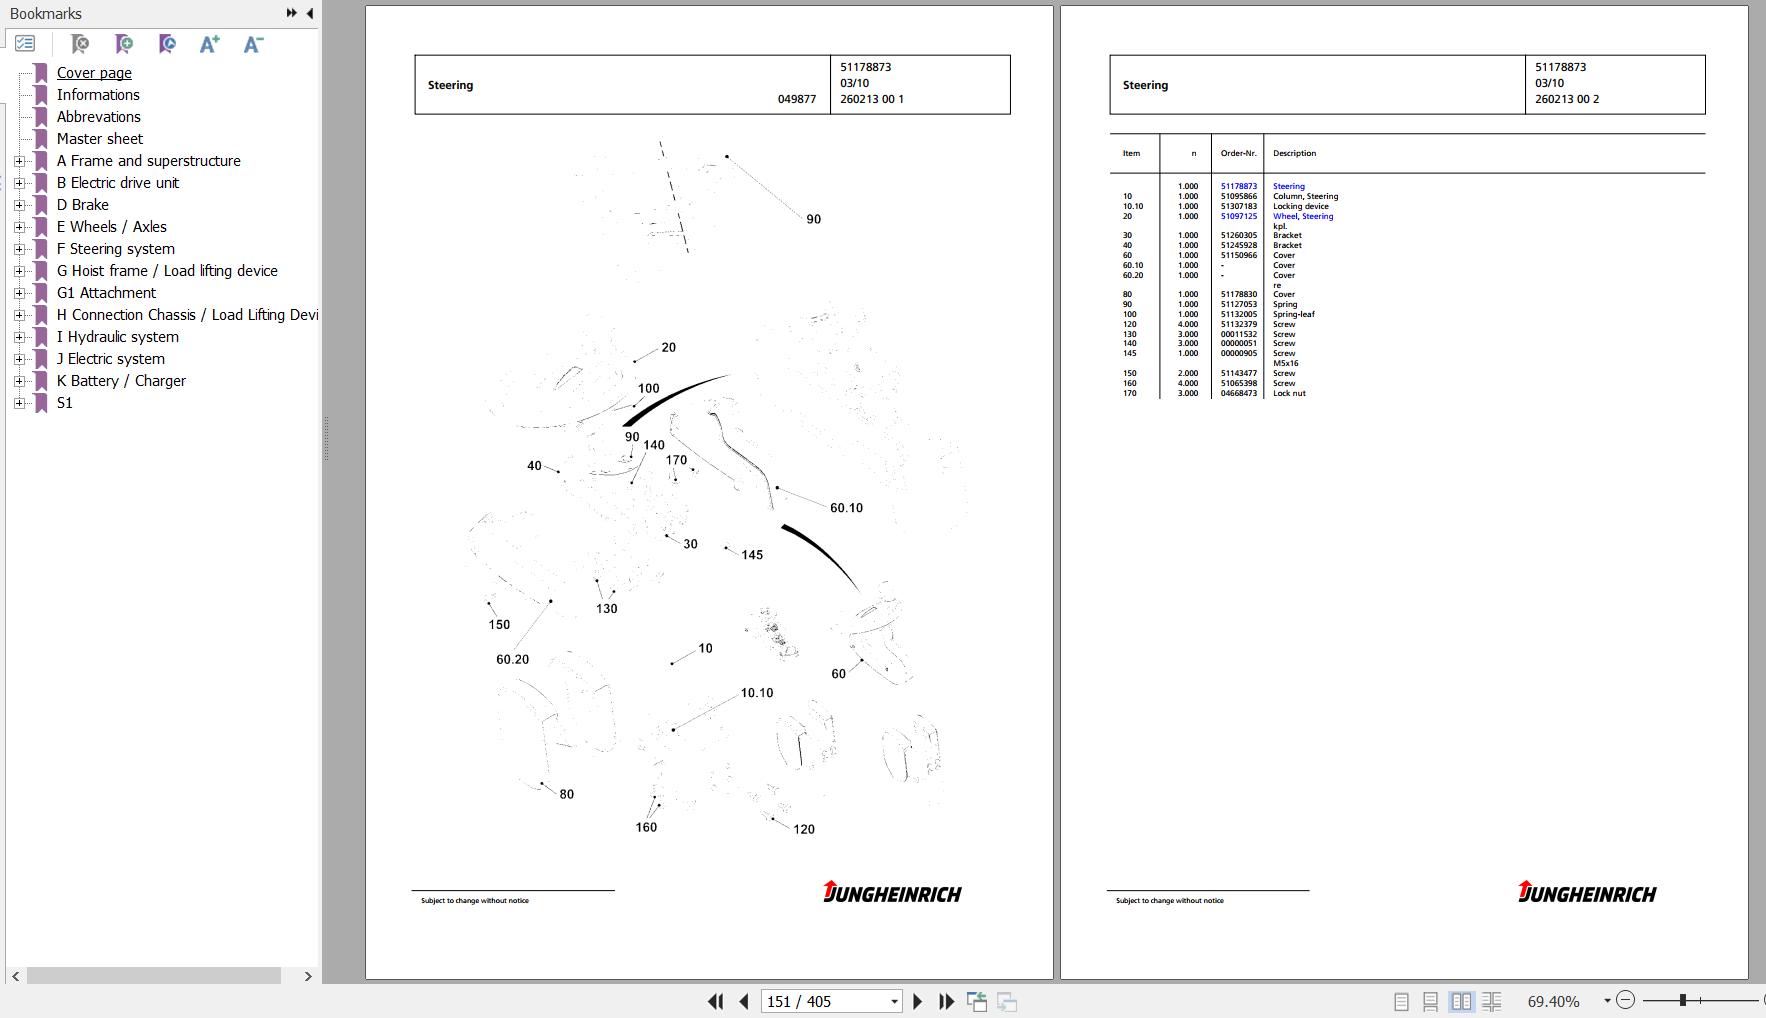Open bookmarks options menu icon
Screen dimensions: 1766x1018
point(25,44)
